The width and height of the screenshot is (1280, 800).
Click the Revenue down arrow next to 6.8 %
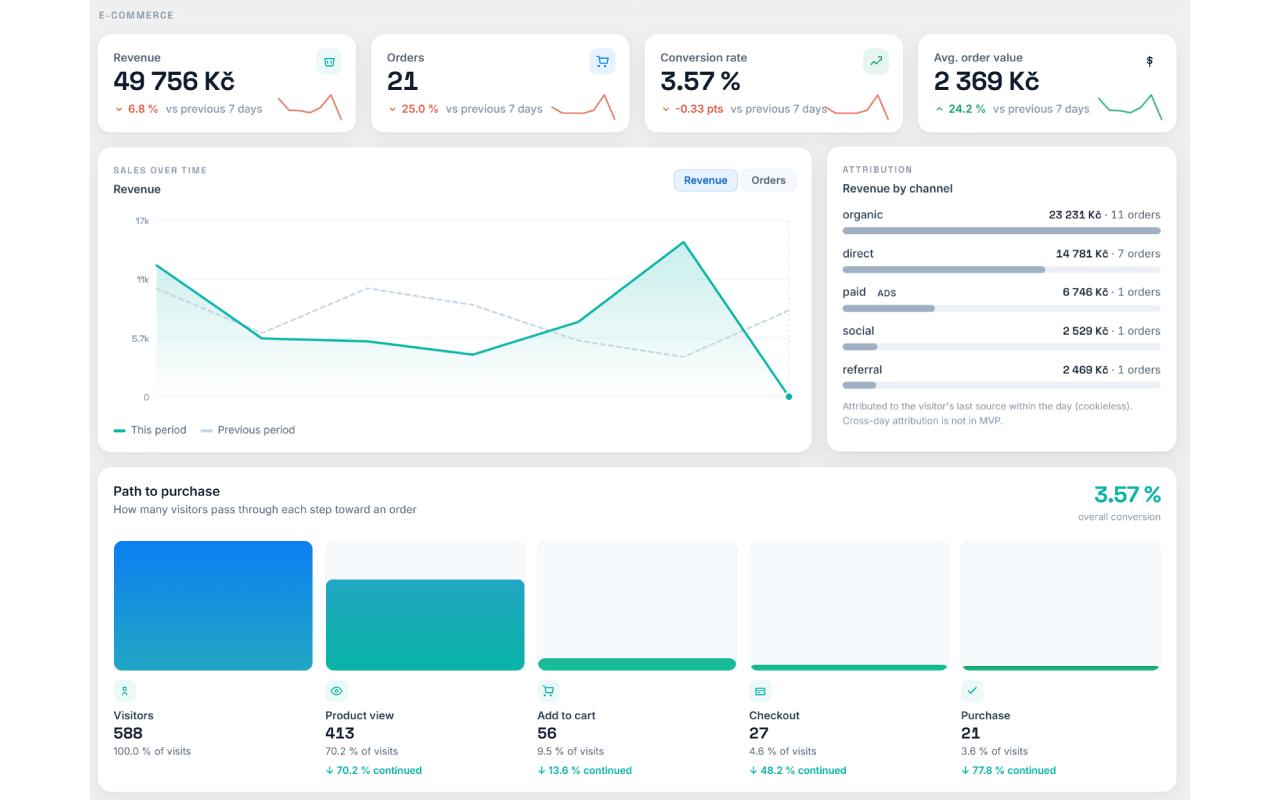pos(119,109)
